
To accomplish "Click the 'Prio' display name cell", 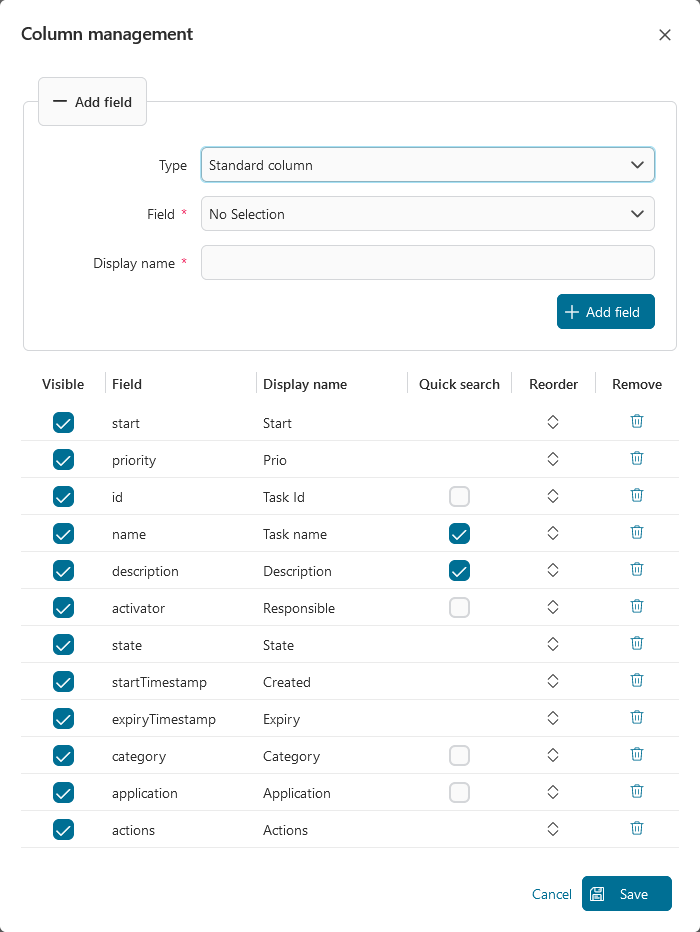I will 275,460.
